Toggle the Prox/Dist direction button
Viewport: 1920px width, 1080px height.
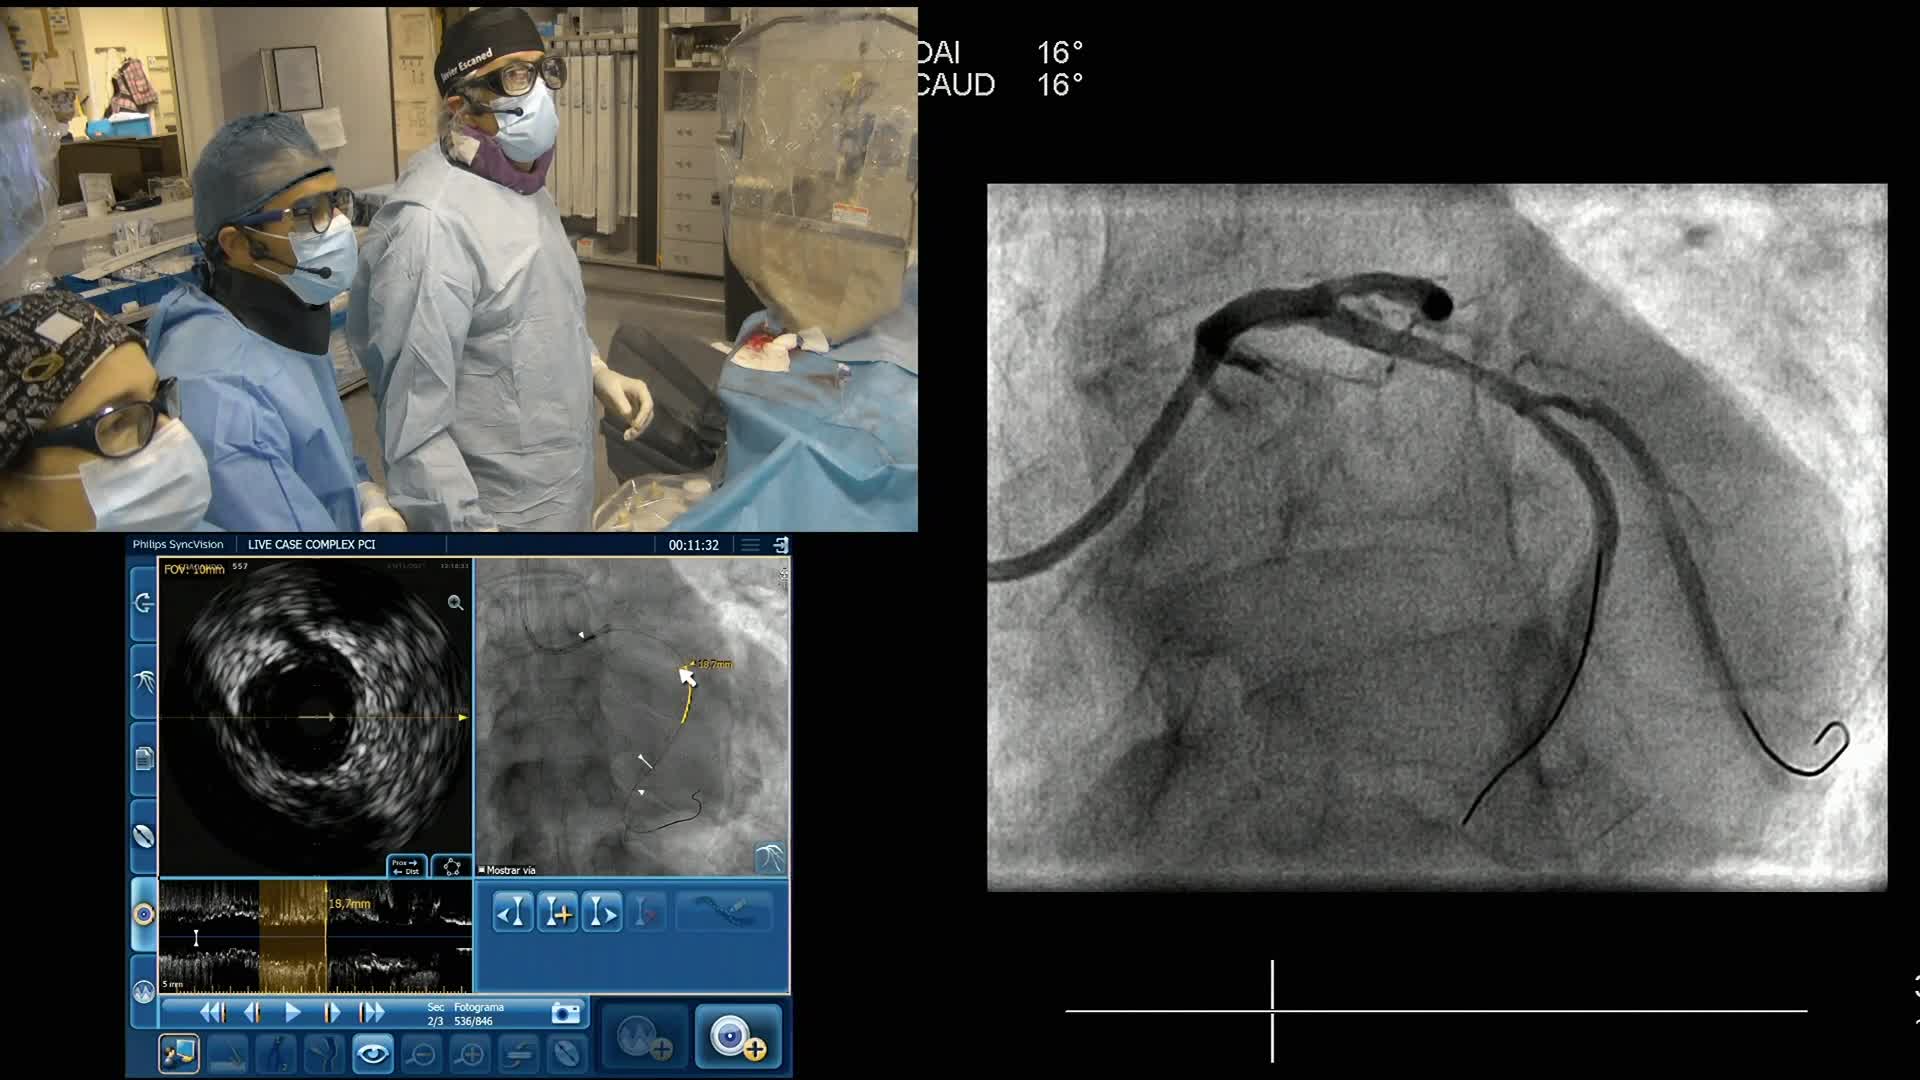click(x=406, y=867)
